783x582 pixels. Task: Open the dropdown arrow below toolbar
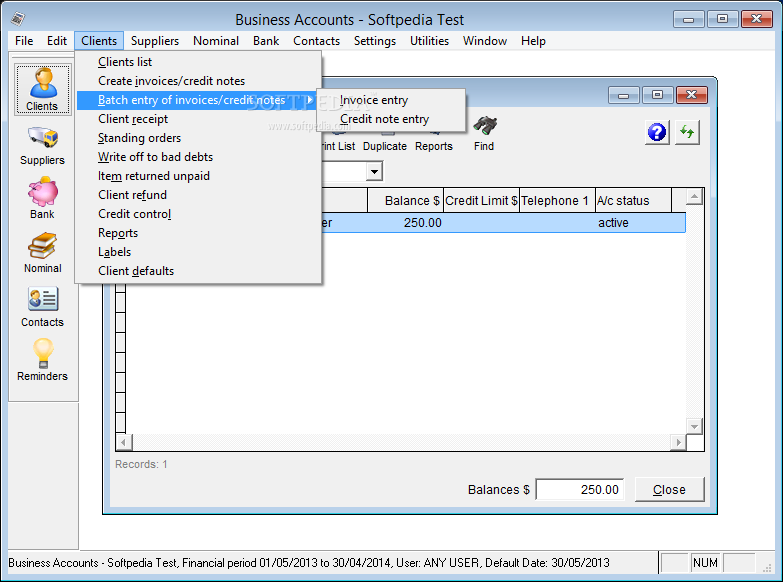(x=374, y=171)
